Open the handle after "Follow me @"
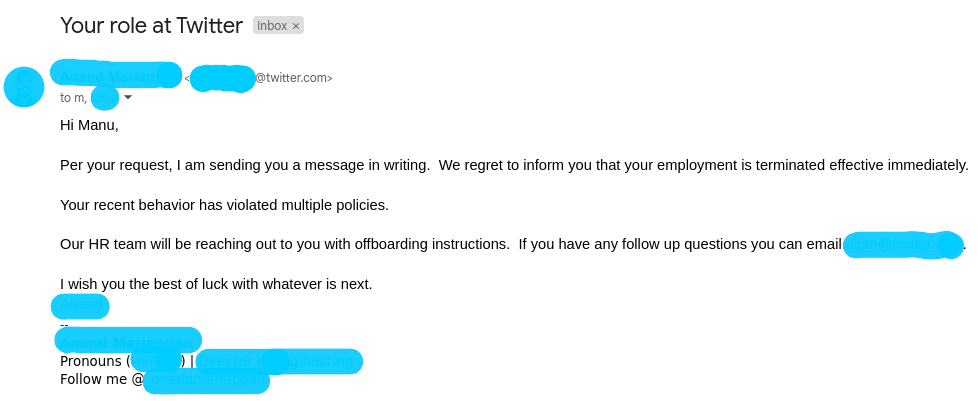The width and height of the screenshot is (978, 401). pos(206,379)
